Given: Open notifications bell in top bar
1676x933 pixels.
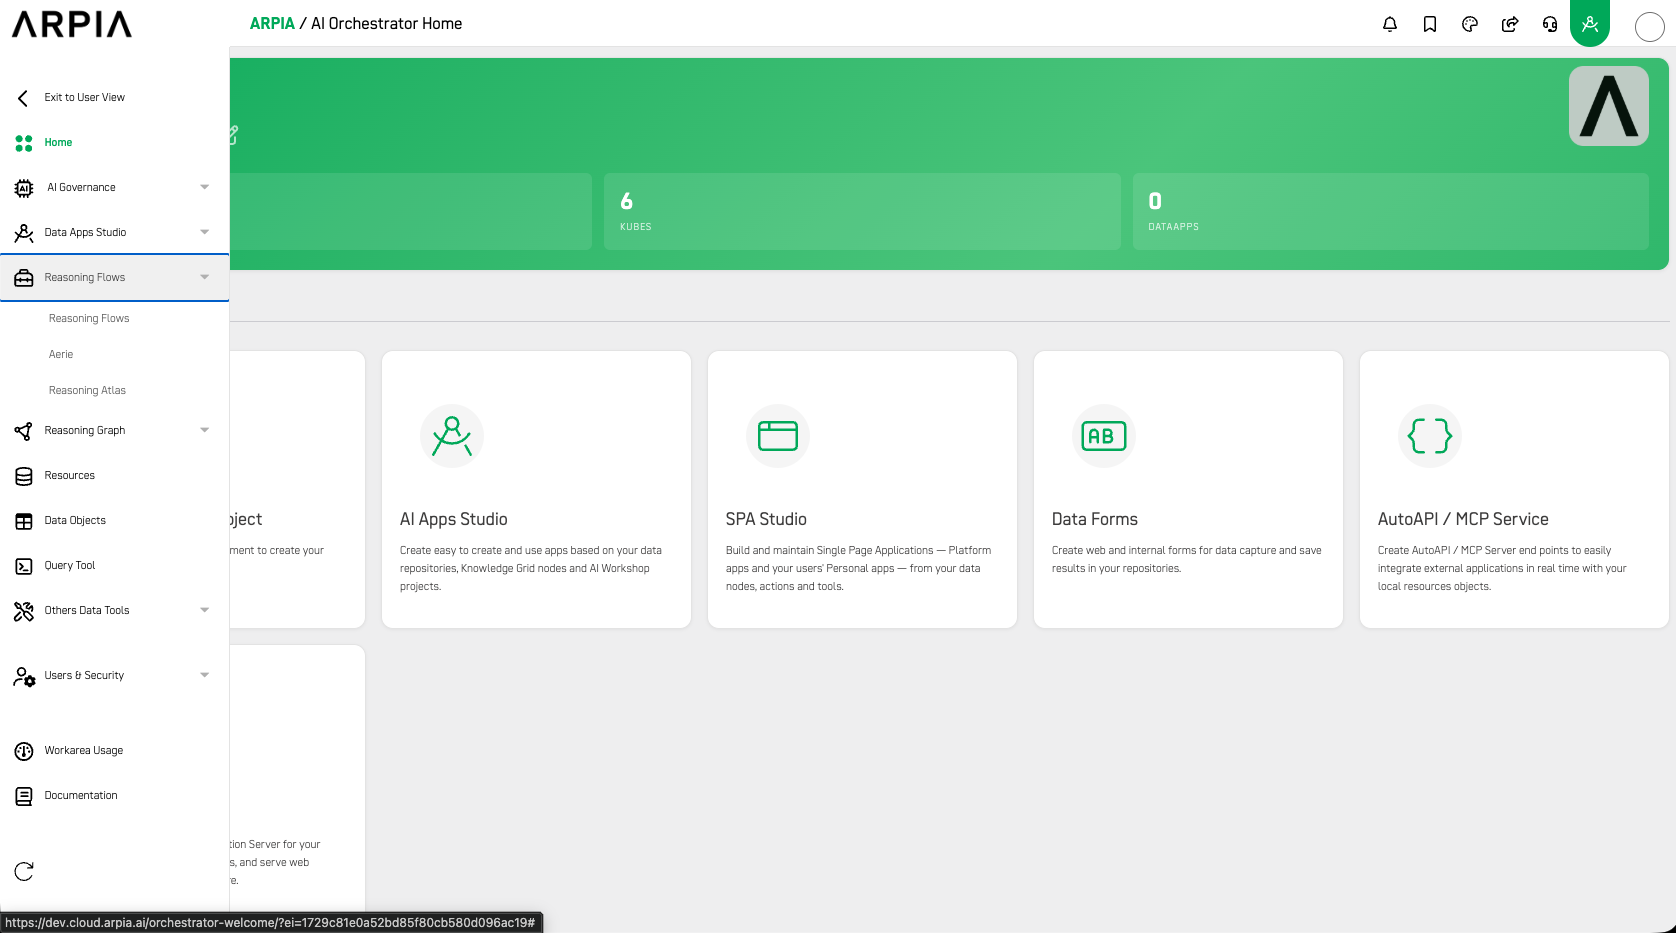Looking at the screenshot, I should (1390, 24).
